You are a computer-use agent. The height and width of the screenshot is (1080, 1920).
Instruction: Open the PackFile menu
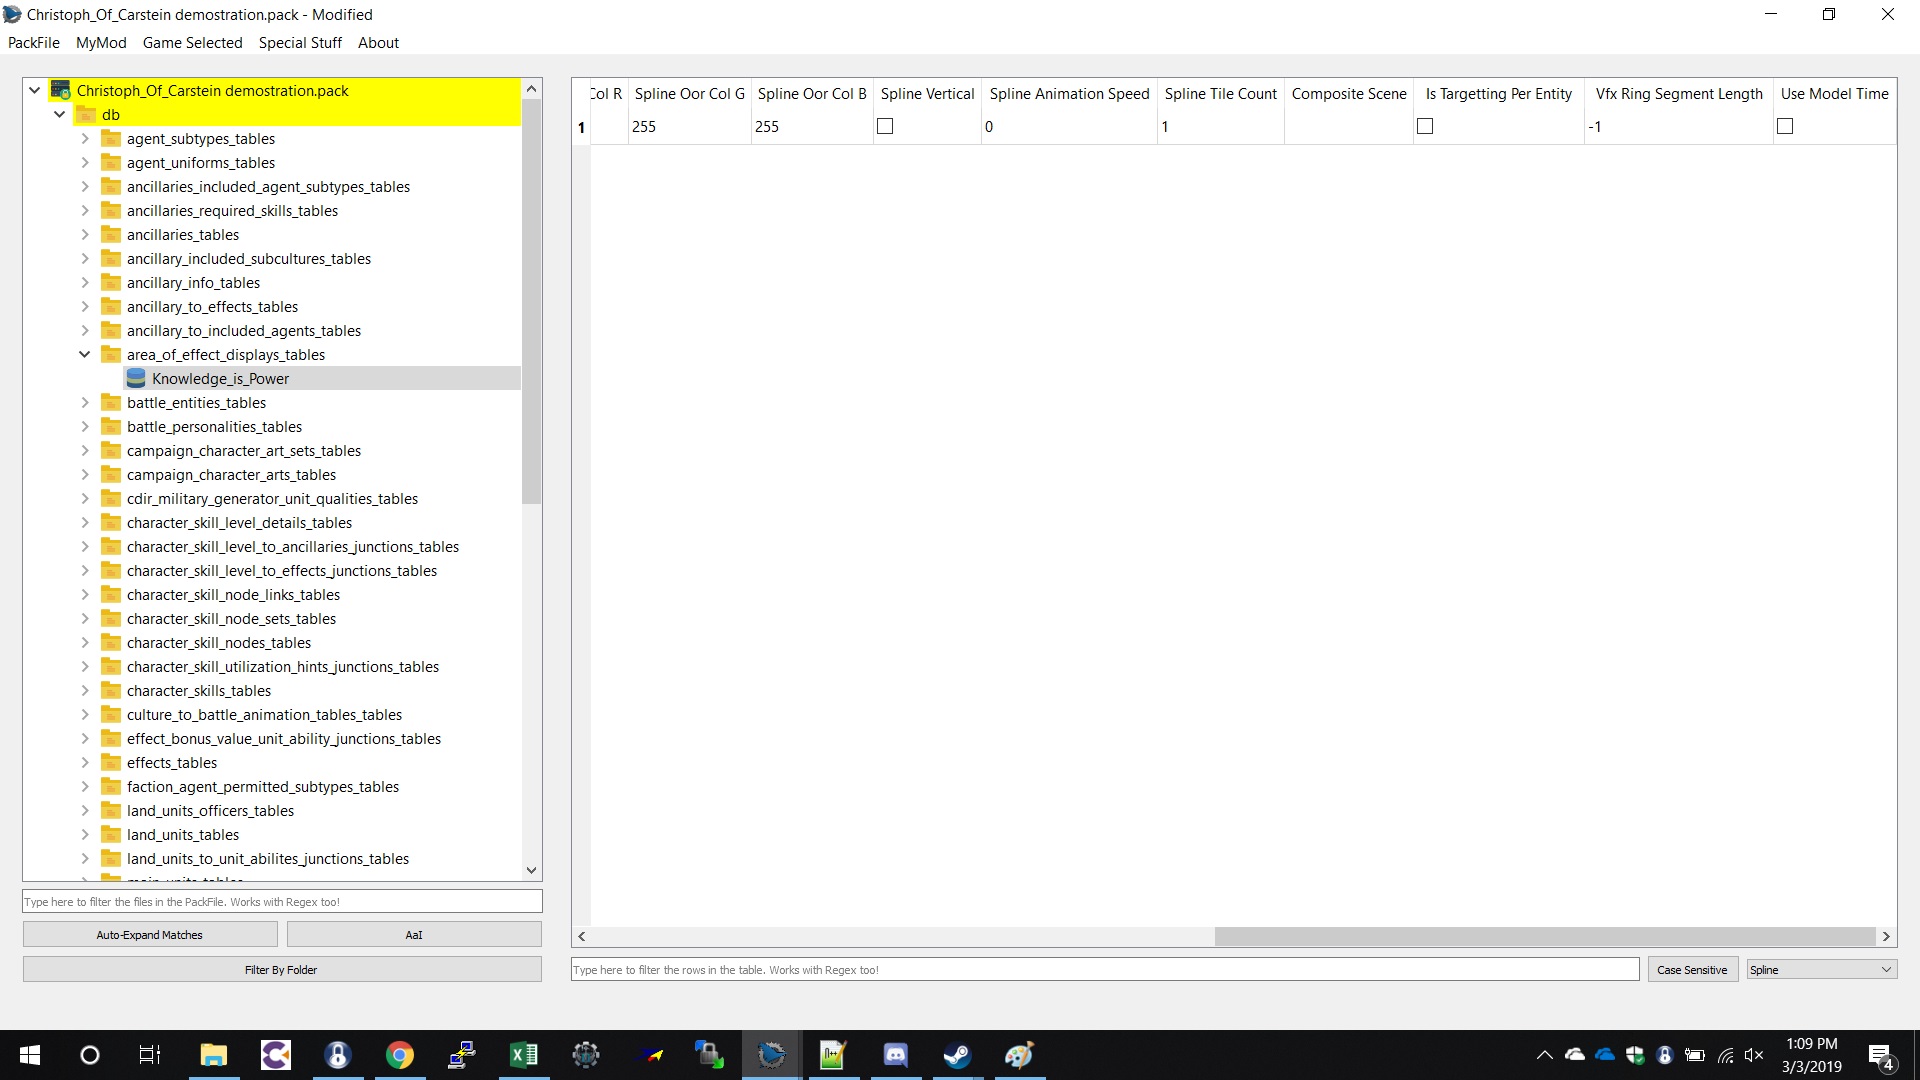(x=33, y=42)
